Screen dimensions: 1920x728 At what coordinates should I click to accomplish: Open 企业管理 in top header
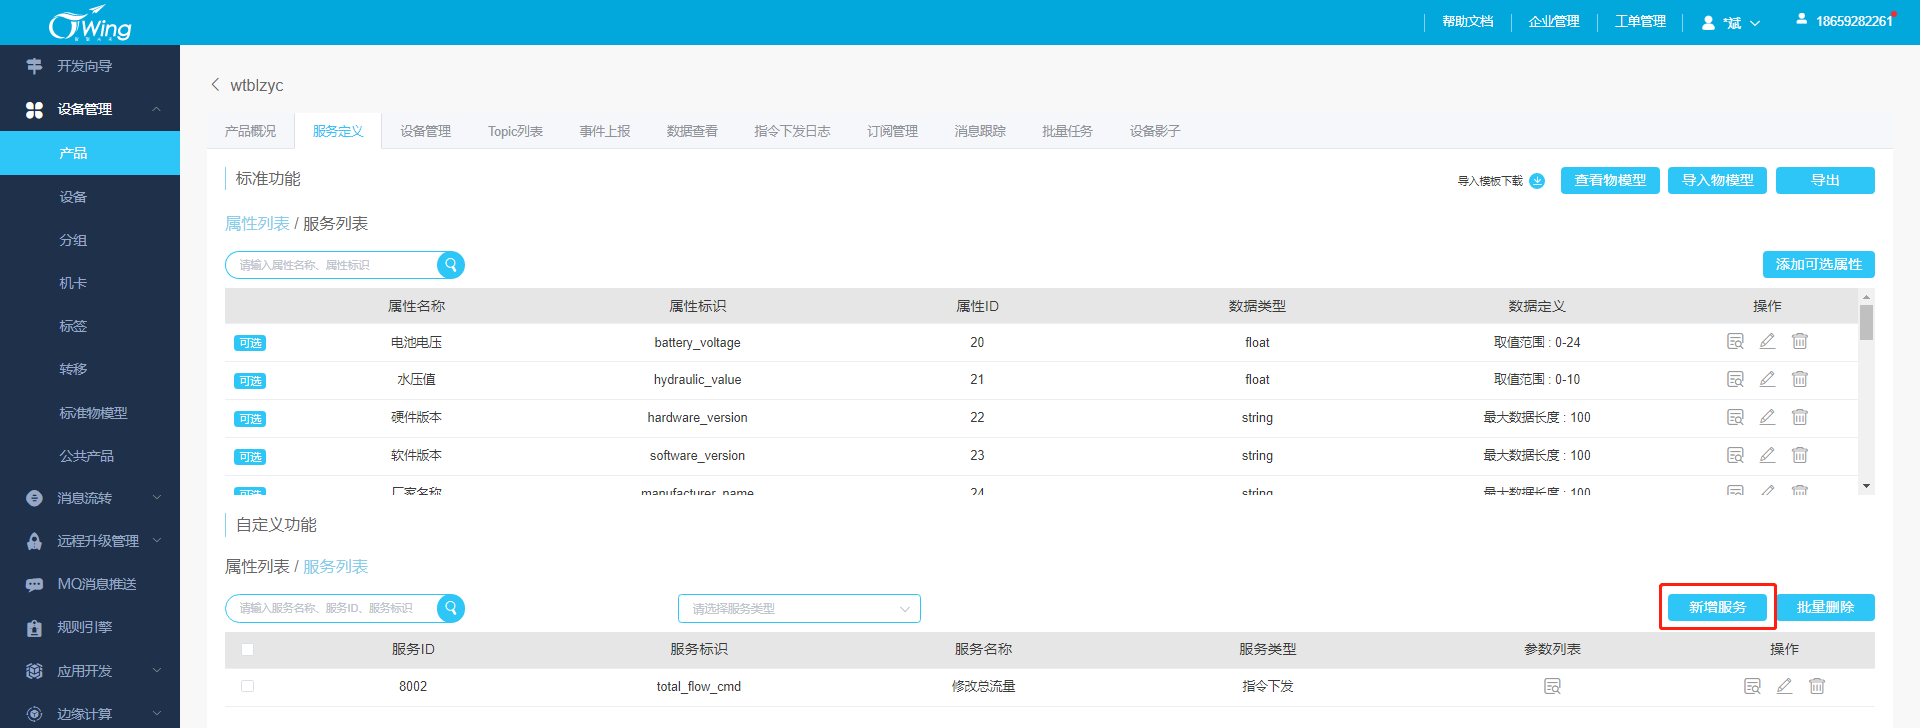1553,21
